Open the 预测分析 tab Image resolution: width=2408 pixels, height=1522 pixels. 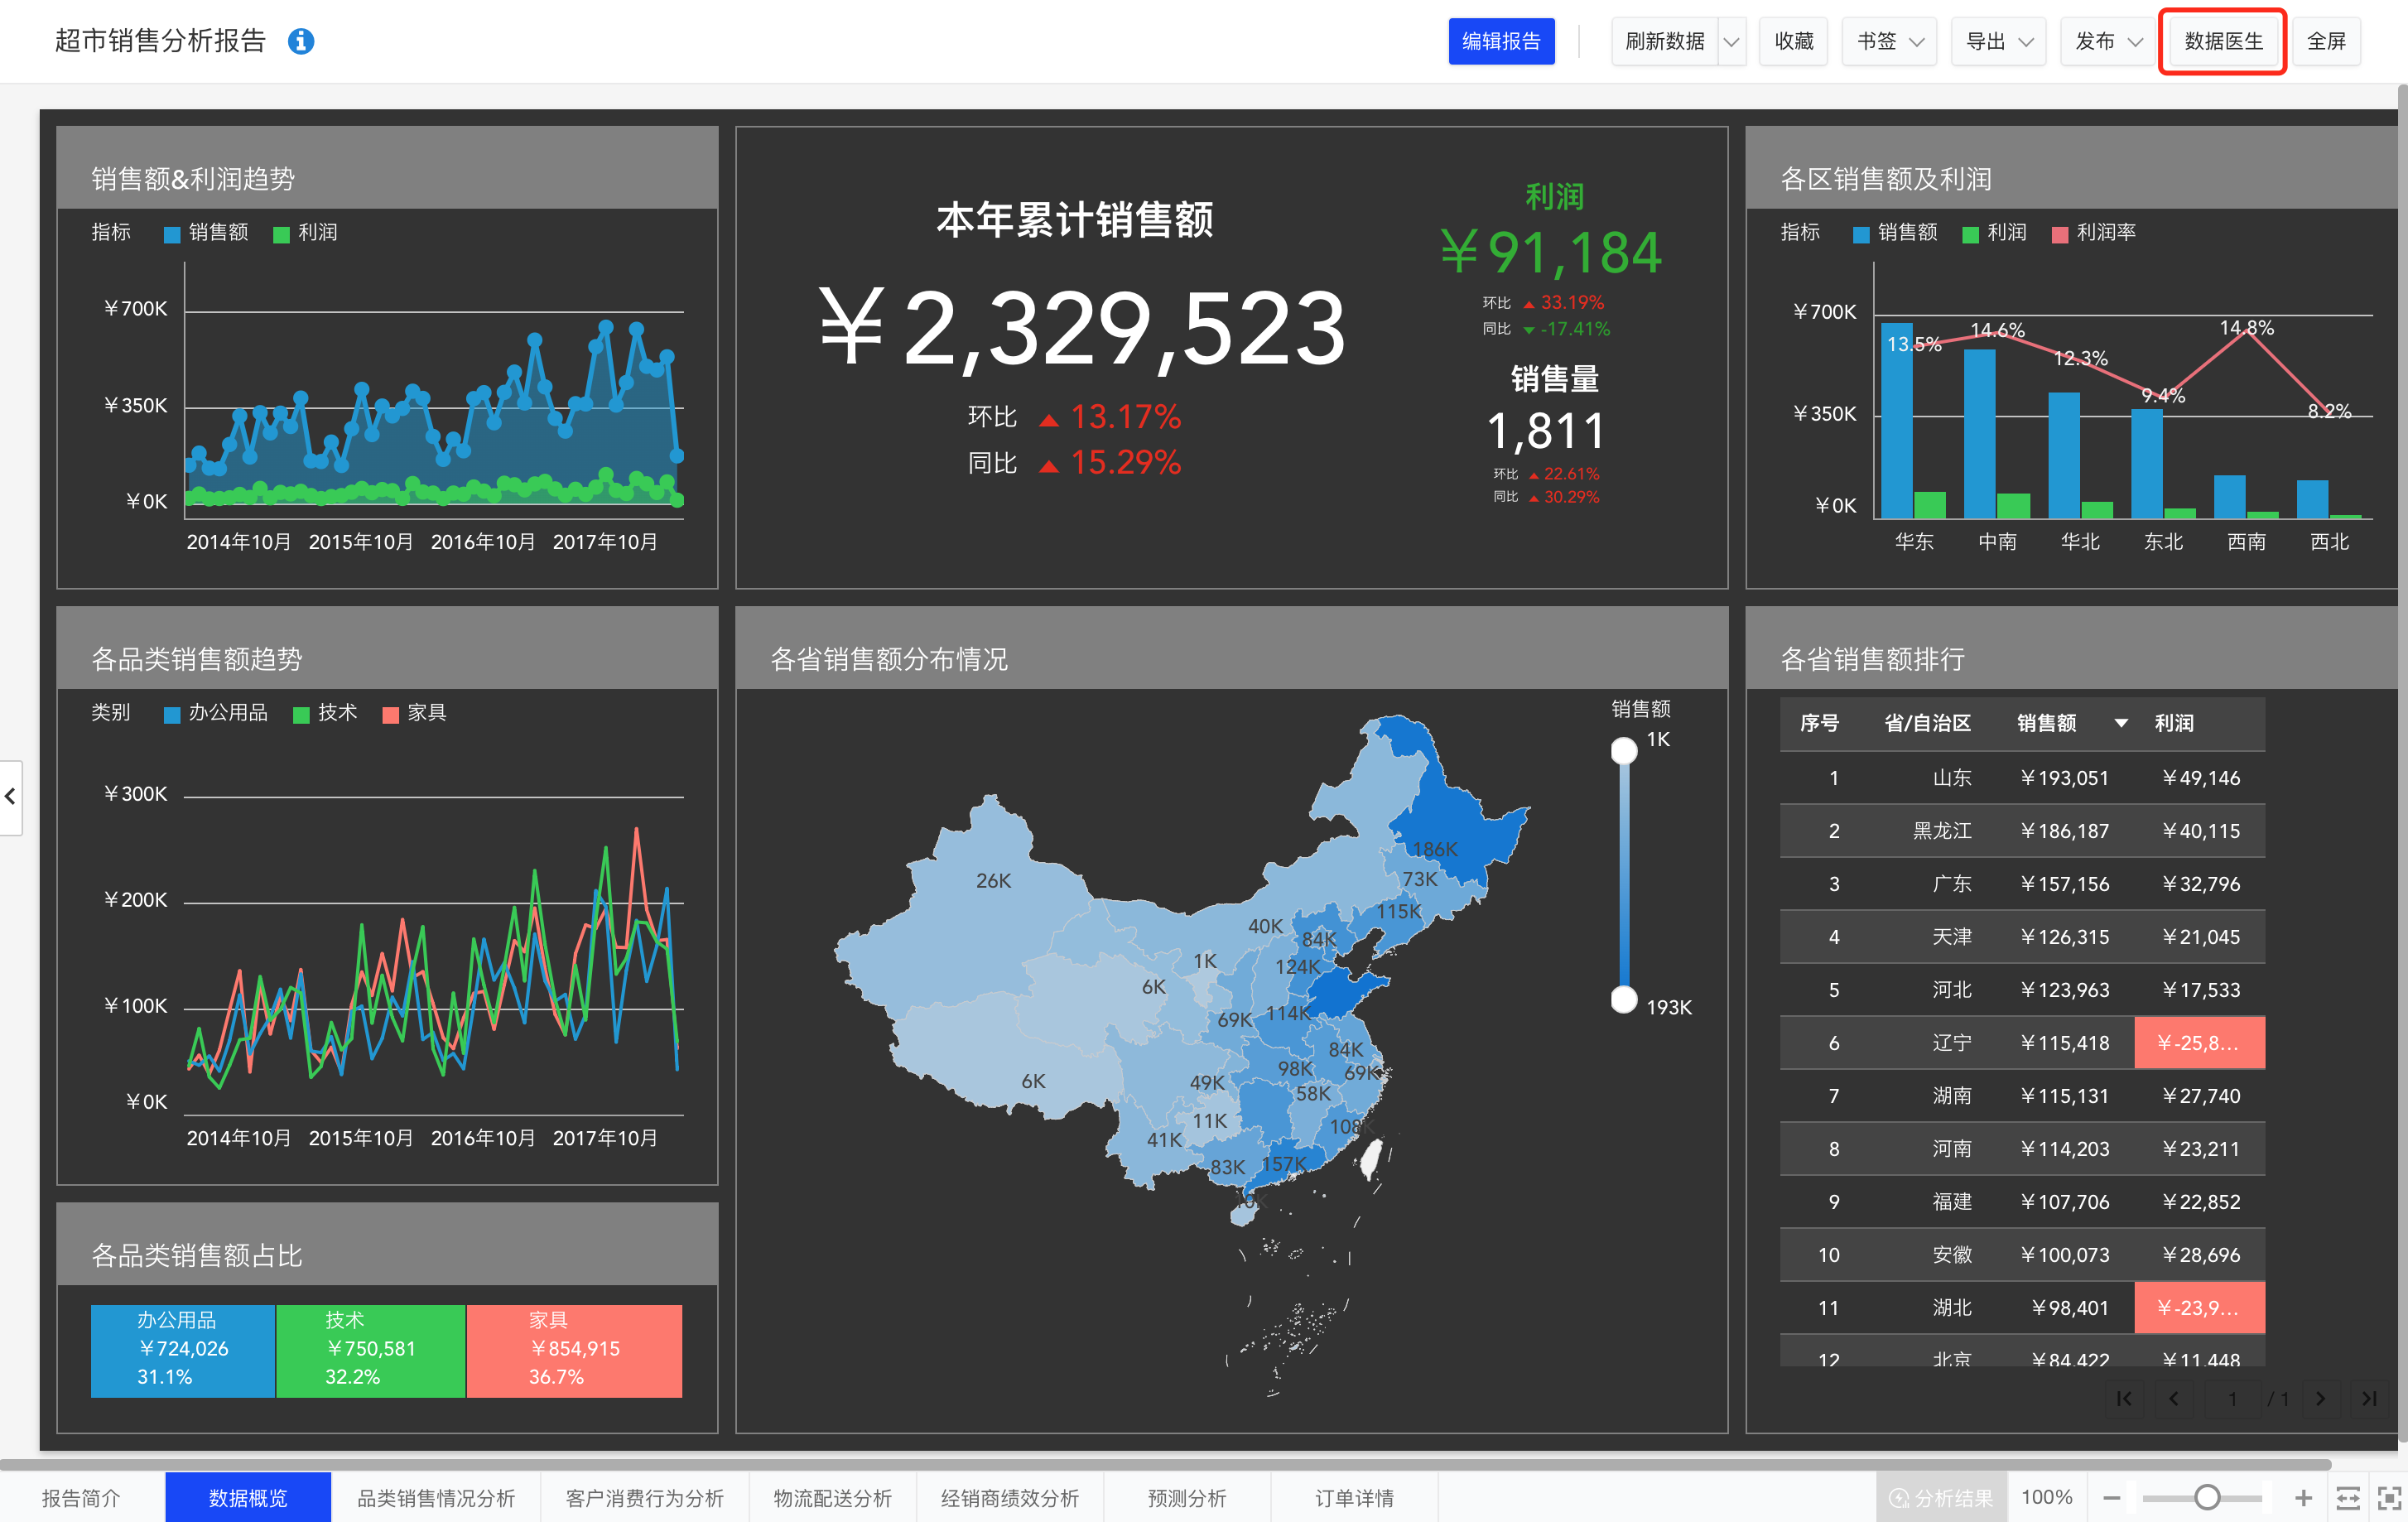click(1186, 1497)
